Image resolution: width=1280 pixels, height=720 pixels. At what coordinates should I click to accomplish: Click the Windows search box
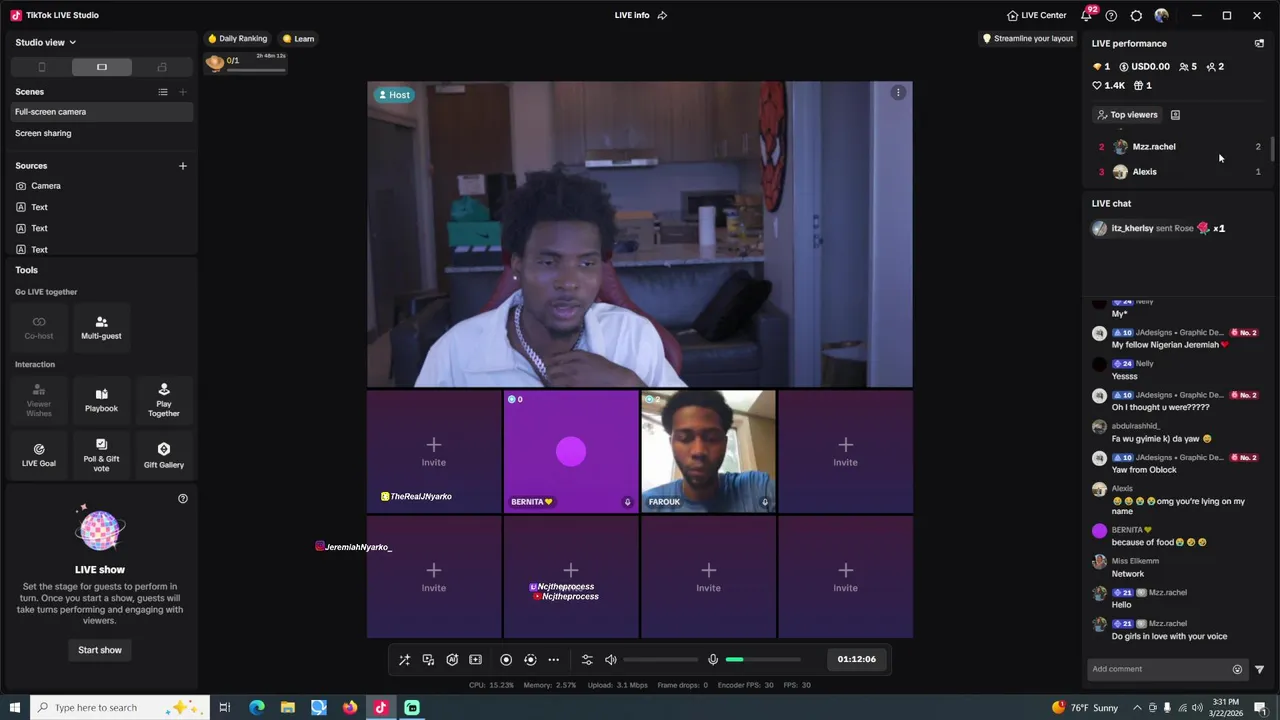point(120,708)
